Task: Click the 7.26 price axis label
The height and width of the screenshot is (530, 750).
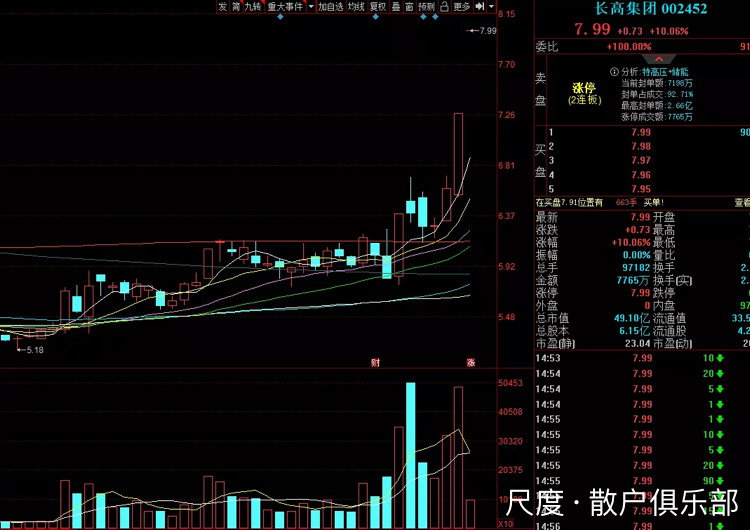Action: (x=507, y=115)
